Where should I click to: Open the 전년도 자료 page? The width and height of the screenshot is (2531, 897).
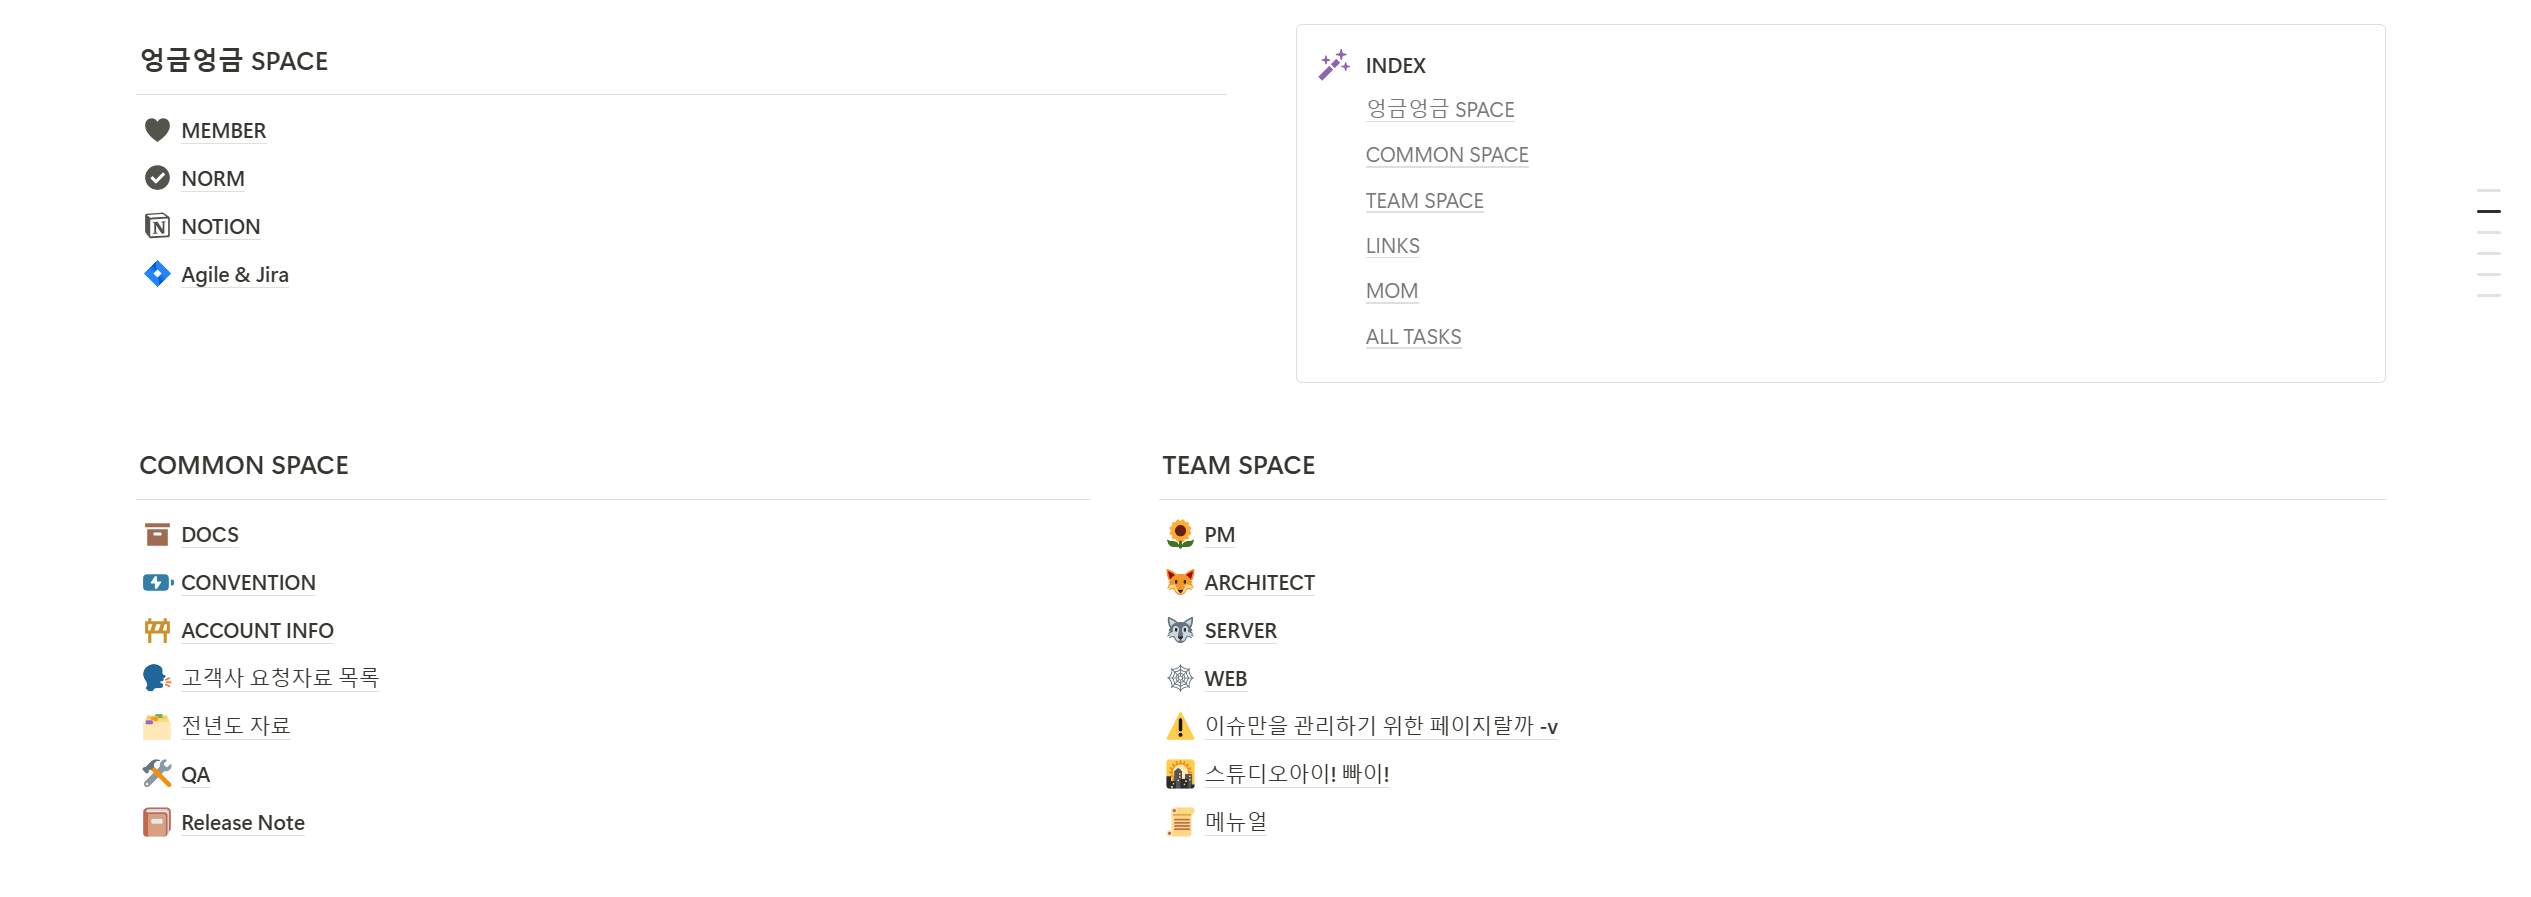(236, 726)
